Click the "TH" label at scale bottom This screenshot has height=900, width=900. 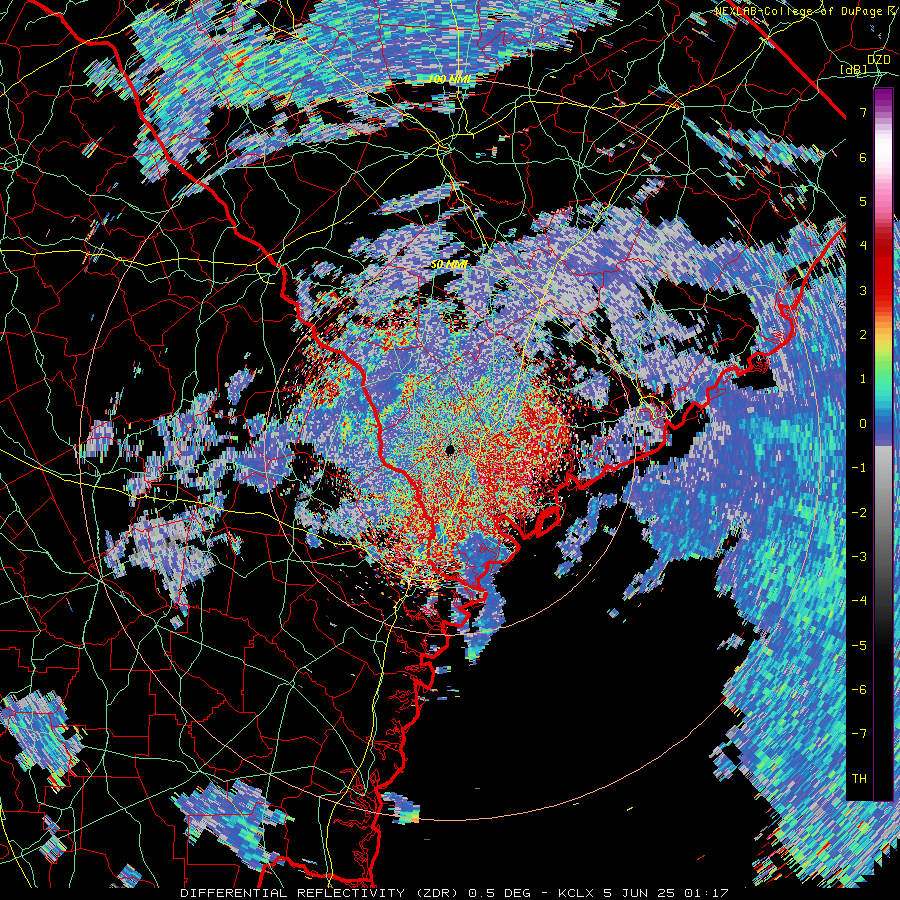click(859, 779)
